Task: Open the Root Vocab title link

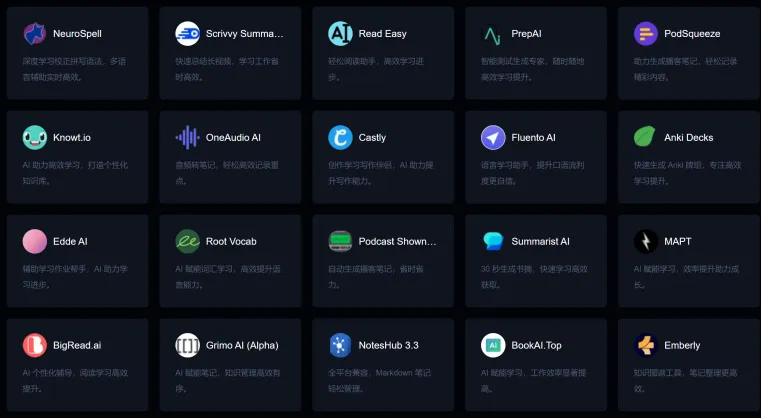Action: 231,241
